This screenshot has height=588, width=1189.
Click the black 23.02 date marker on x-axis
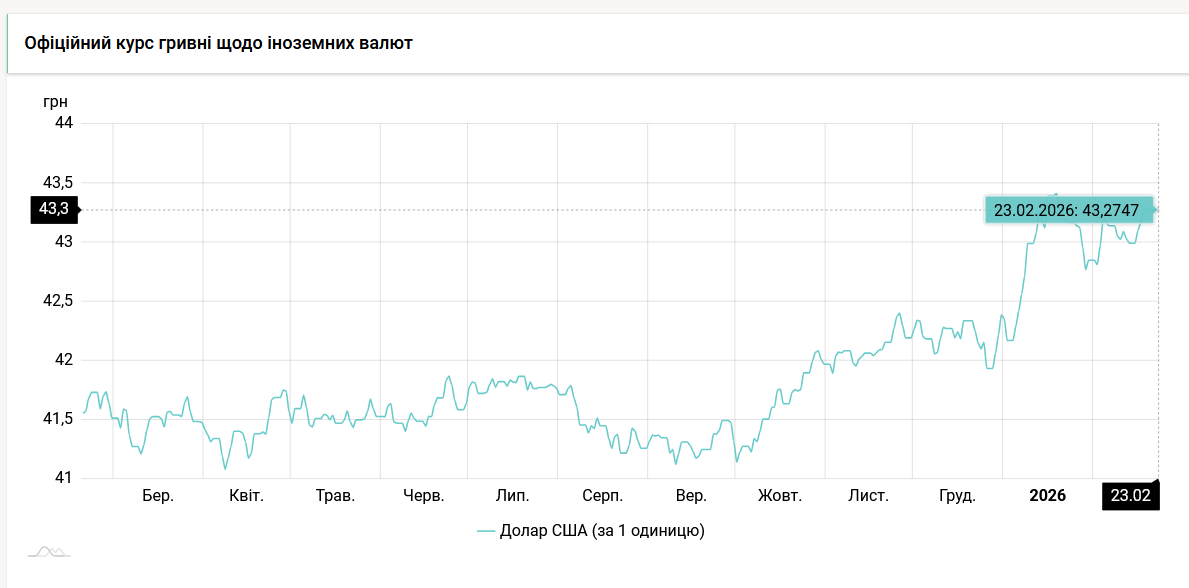point(1130,496)
